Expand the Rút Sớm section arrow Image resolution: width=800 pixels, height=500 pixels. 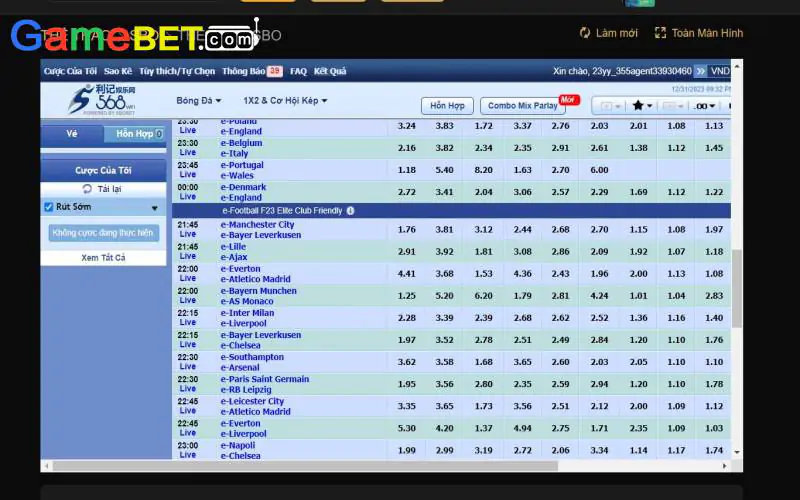click(154, 208)
